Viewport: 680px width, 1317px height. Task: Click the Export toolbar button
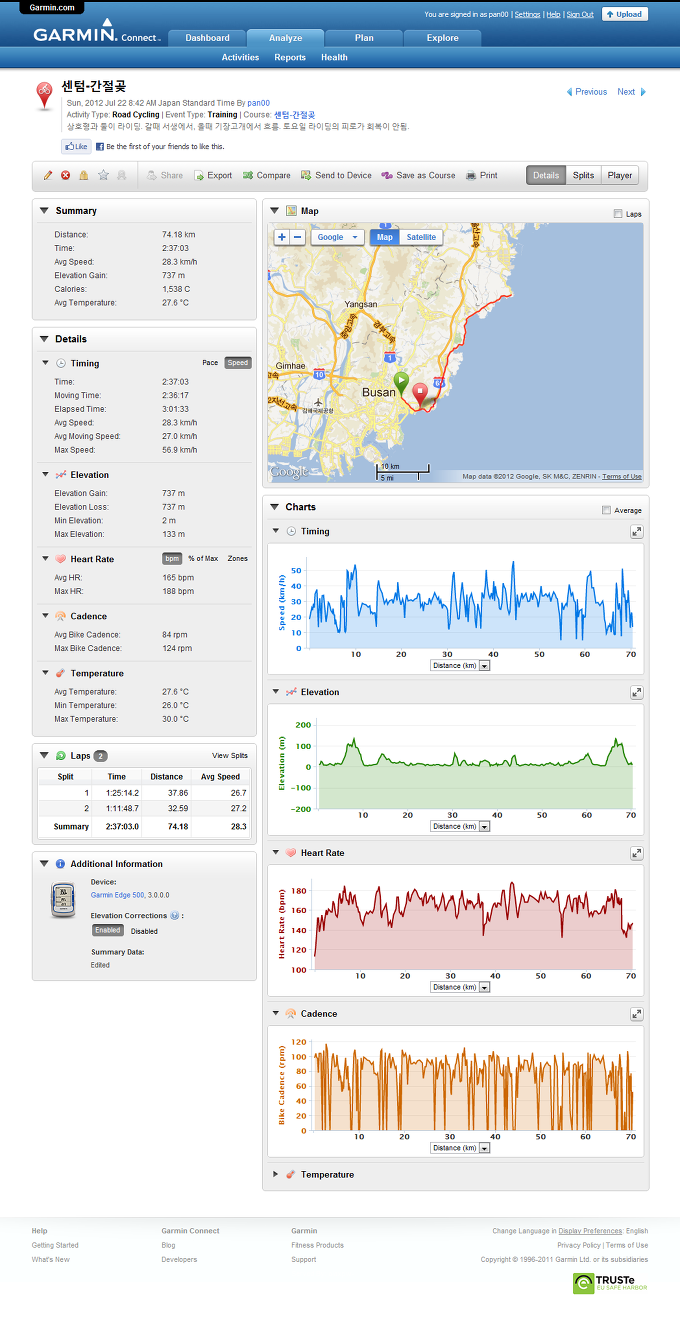tap(213, 175)
